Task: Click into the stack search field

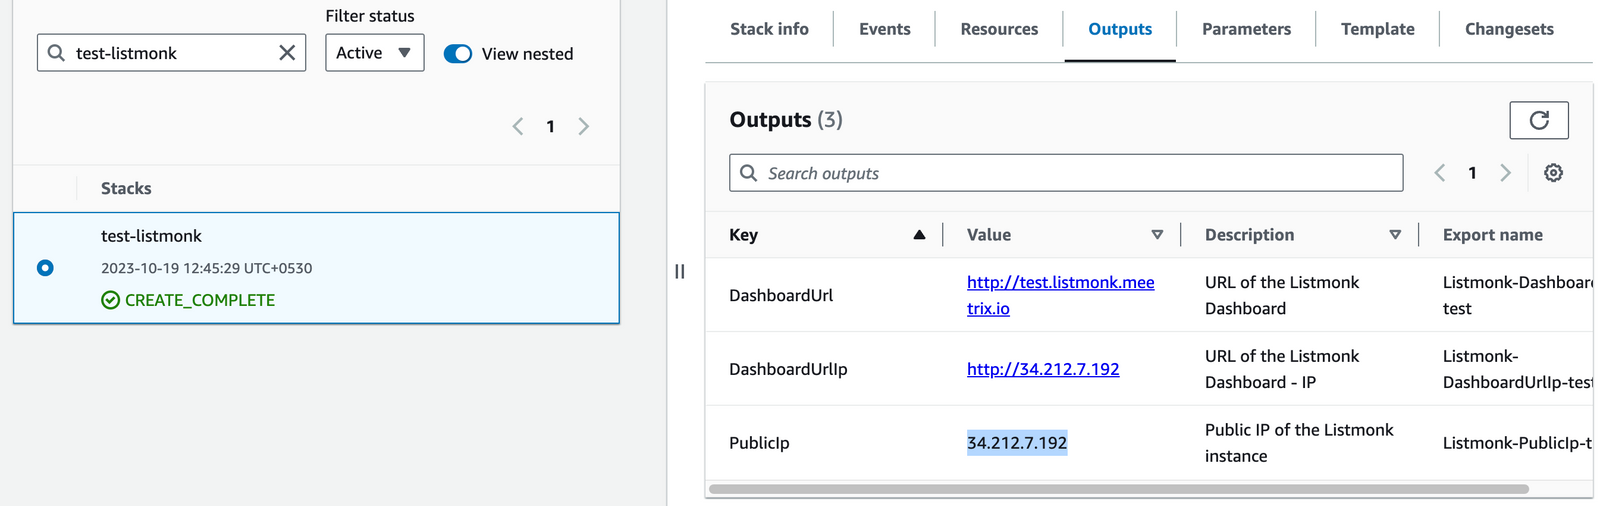Action: click(x=171, y=53)
